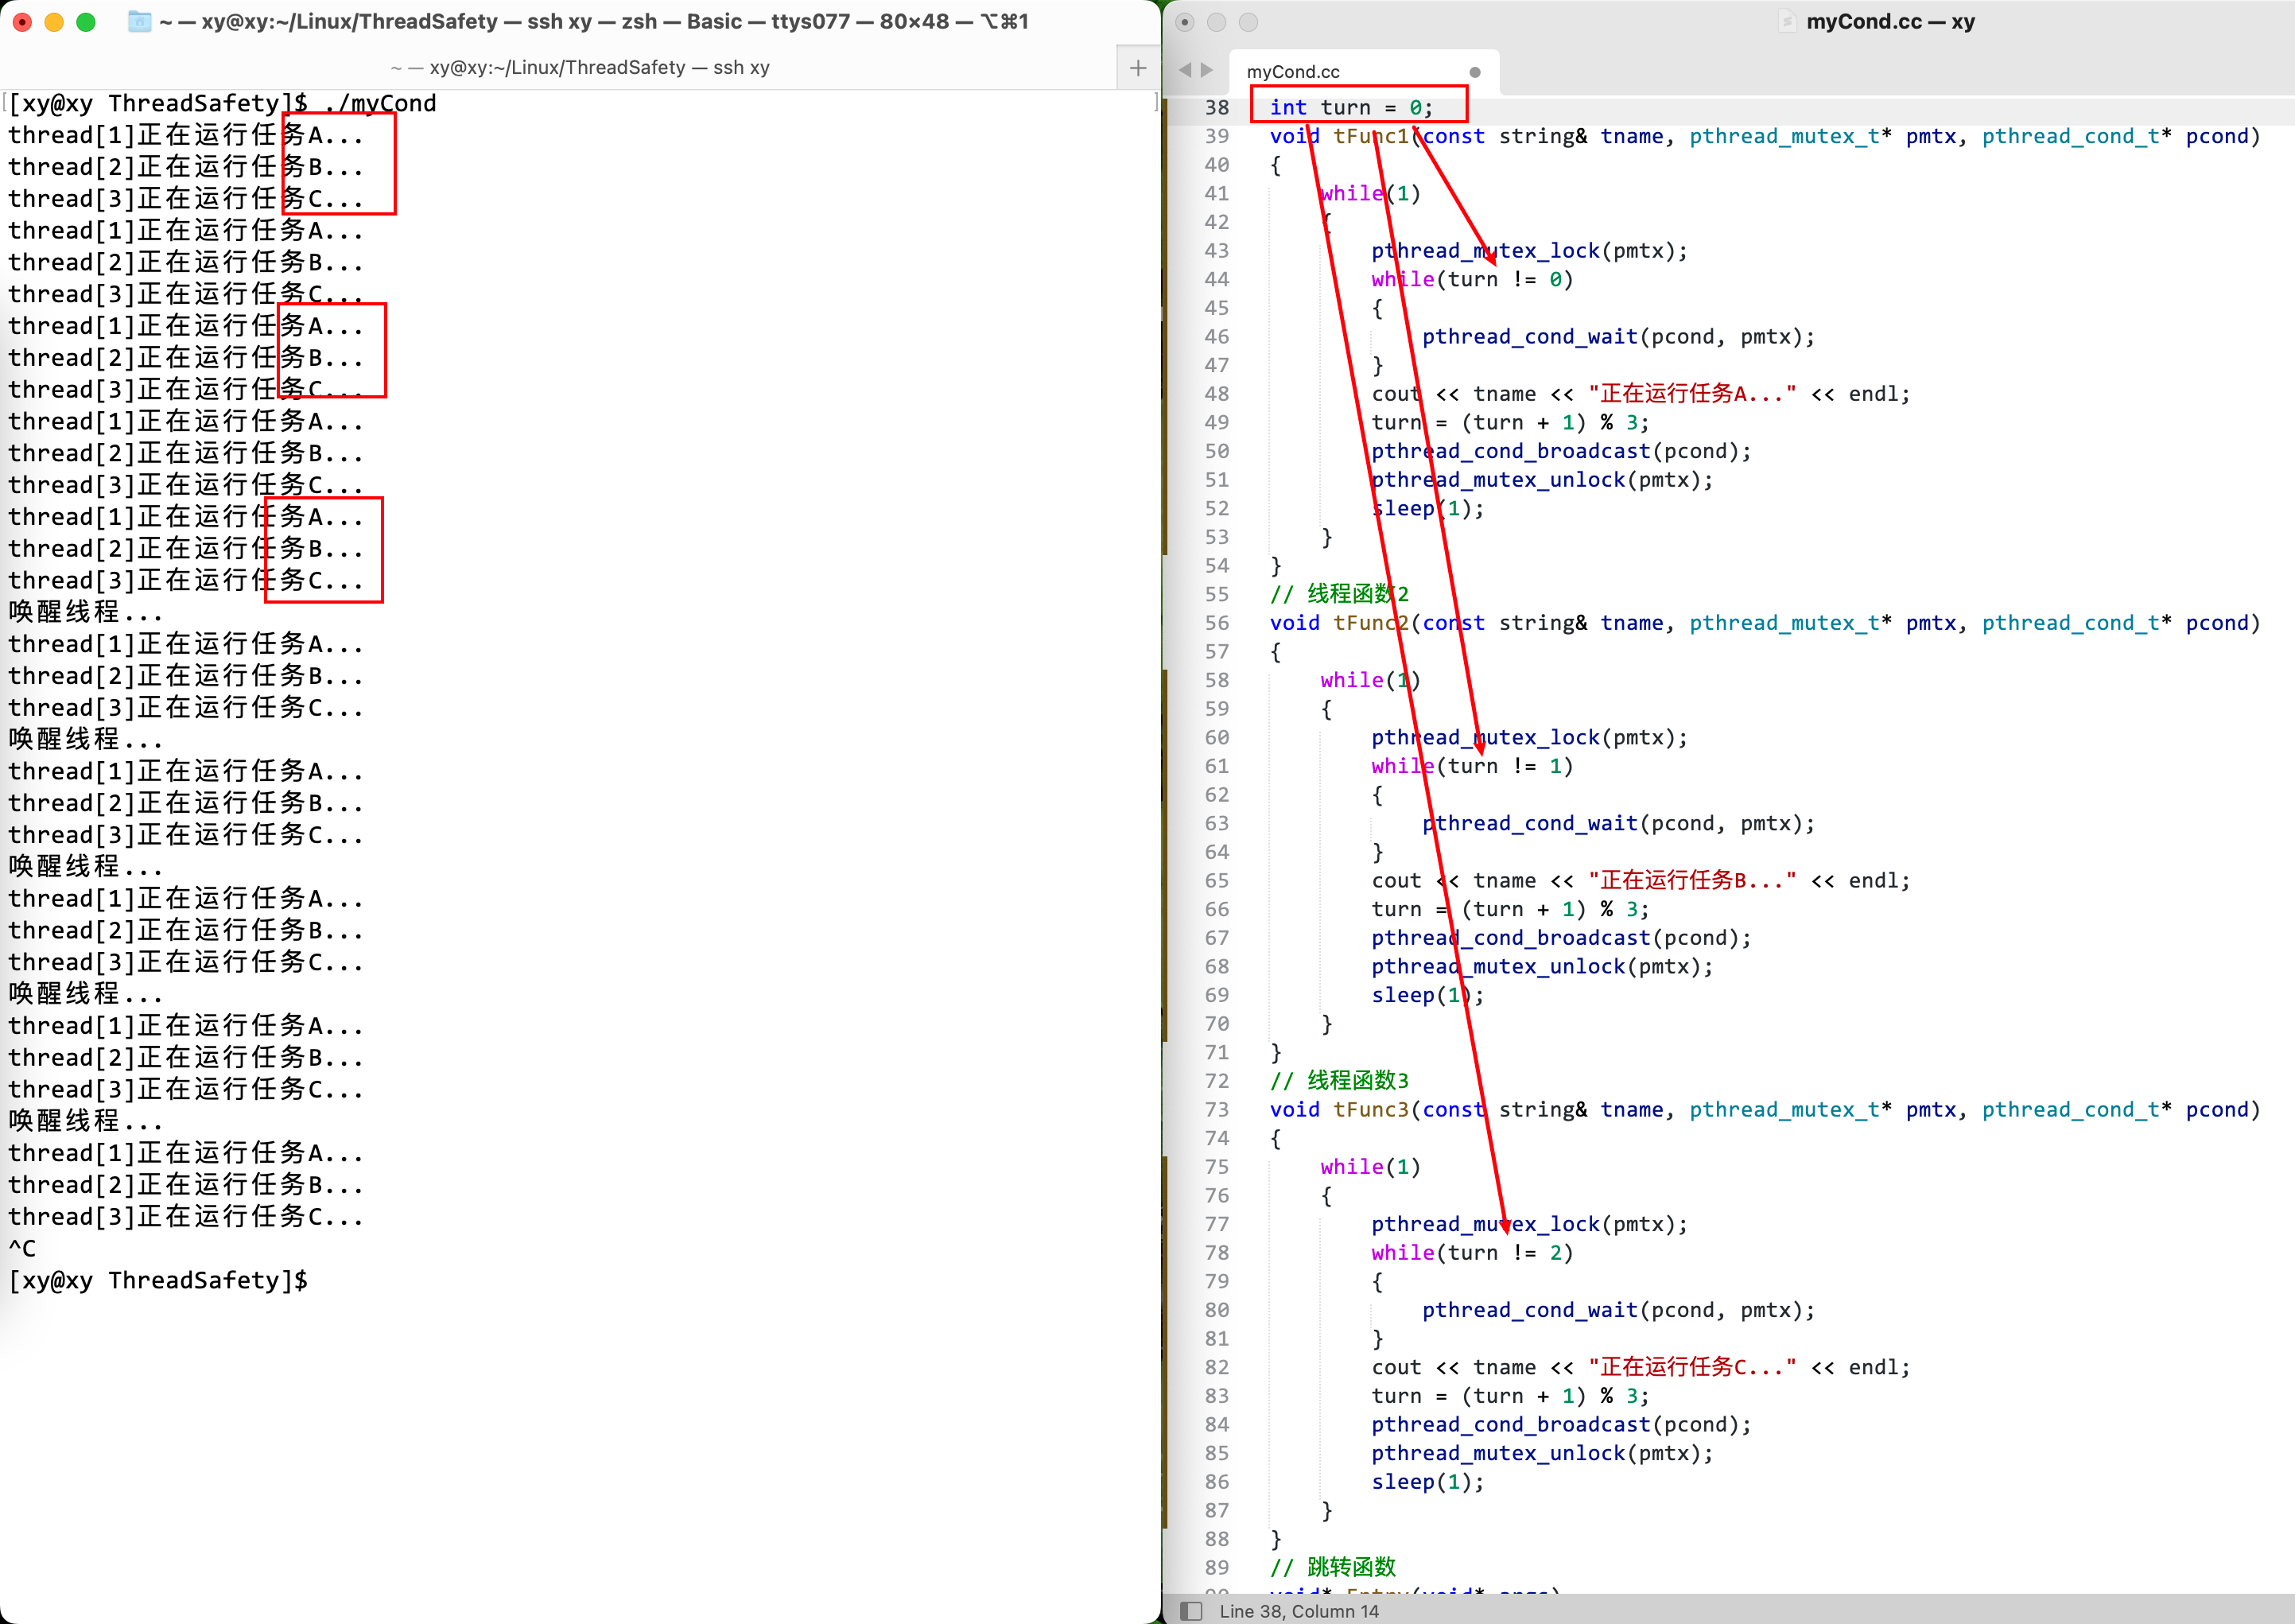This screenshot has width=2295, height=1624.
Task: Click the document icon beside myCond.cc title
Action: tap(1787, 21)
